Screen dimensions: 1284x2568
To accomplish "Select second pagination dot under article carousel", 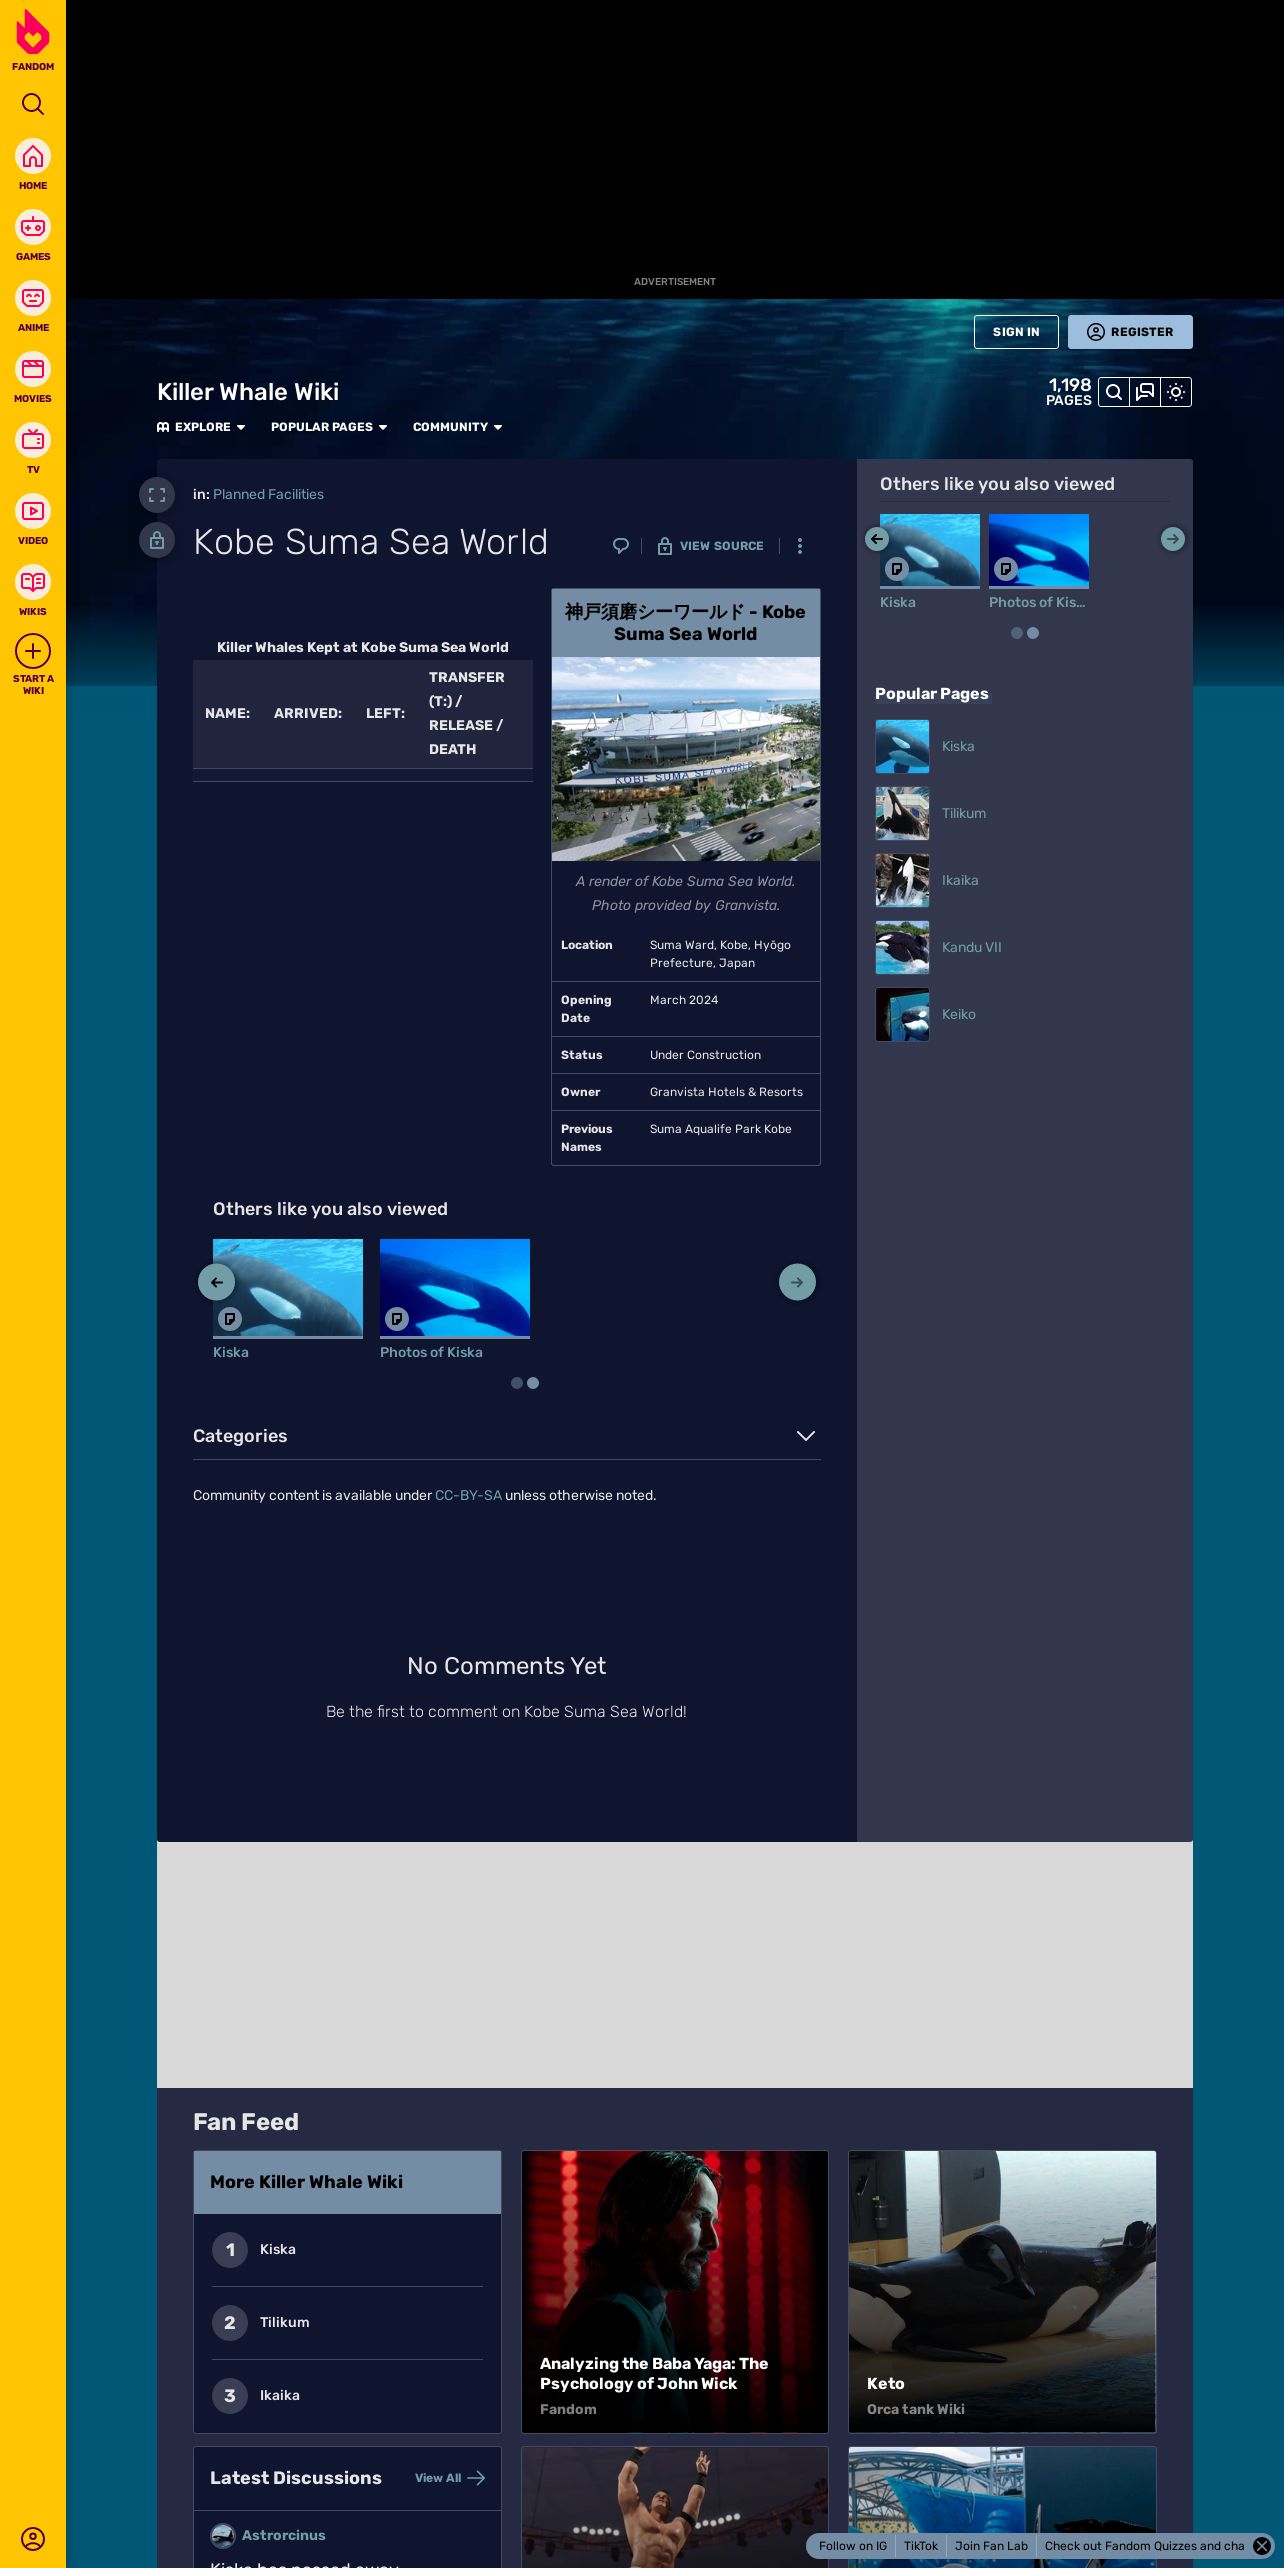I will (533, 1383).
